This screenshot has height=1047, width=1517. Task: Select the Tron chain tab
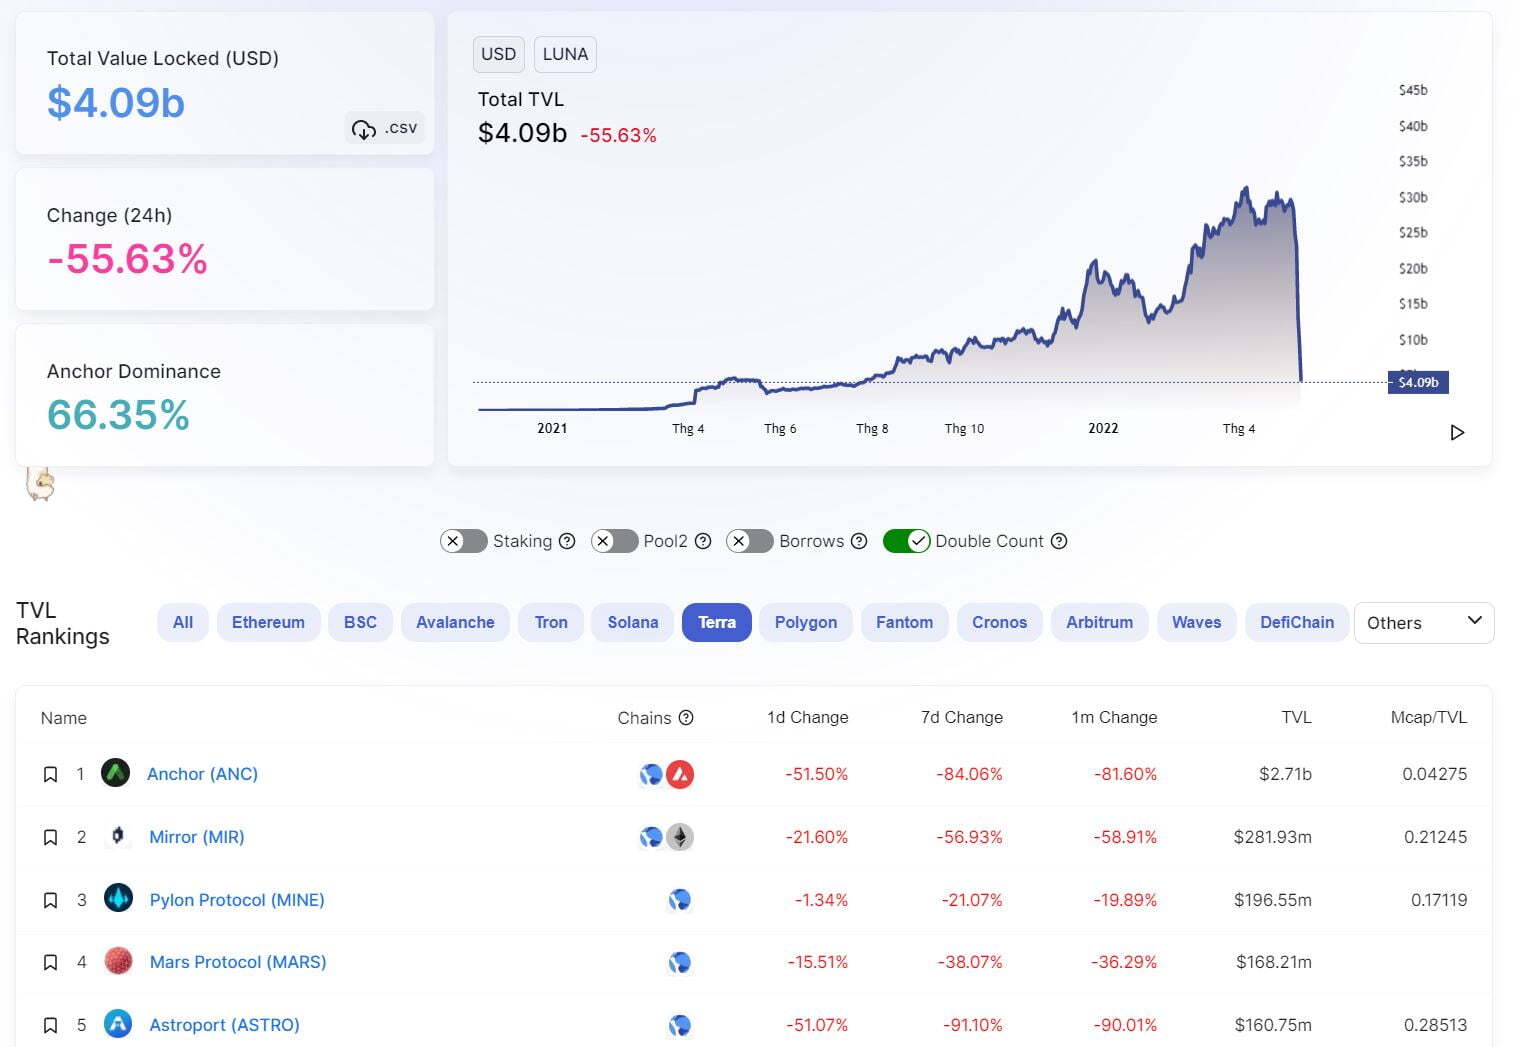(551, 622)
